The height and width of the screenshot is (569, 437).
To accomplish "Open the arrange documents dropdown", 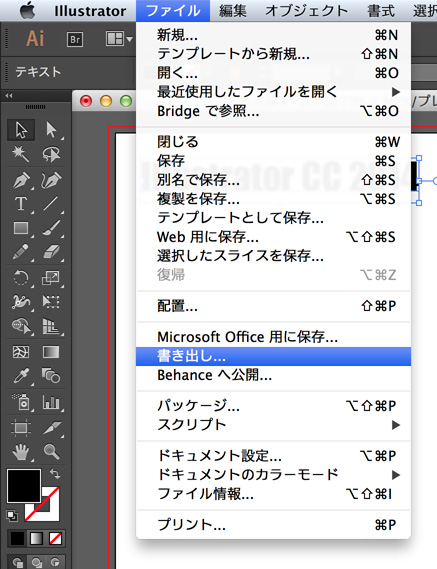I will click(x=119, y=39).
